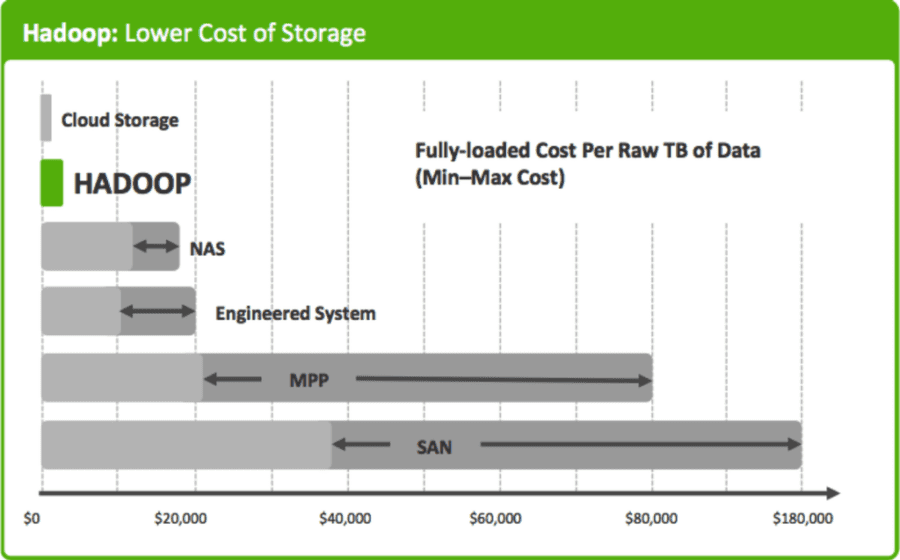This screenshot has height=560, width=900.
Task: Click the SAN label in its bar
Action: [434, 447]
